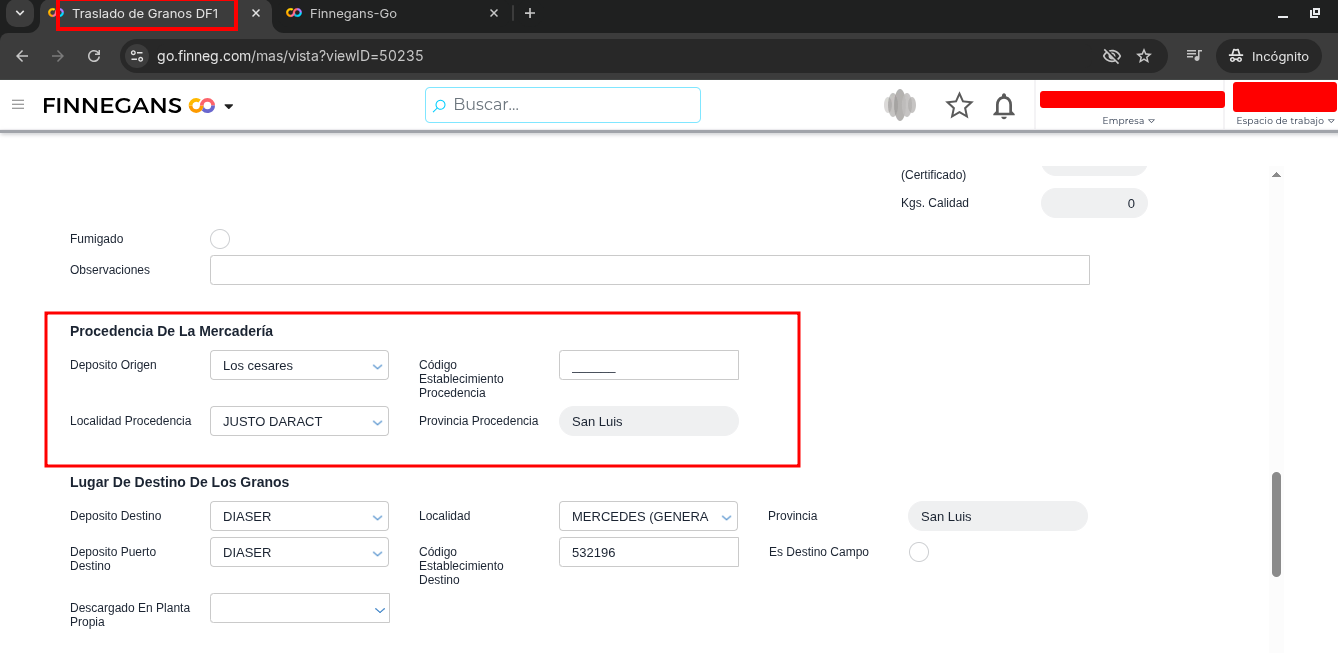The height and width of the screenshot is (653, 1338).
Task: Open Deposito Destino dropdown DIASER
Action: [x=299, y=517]
